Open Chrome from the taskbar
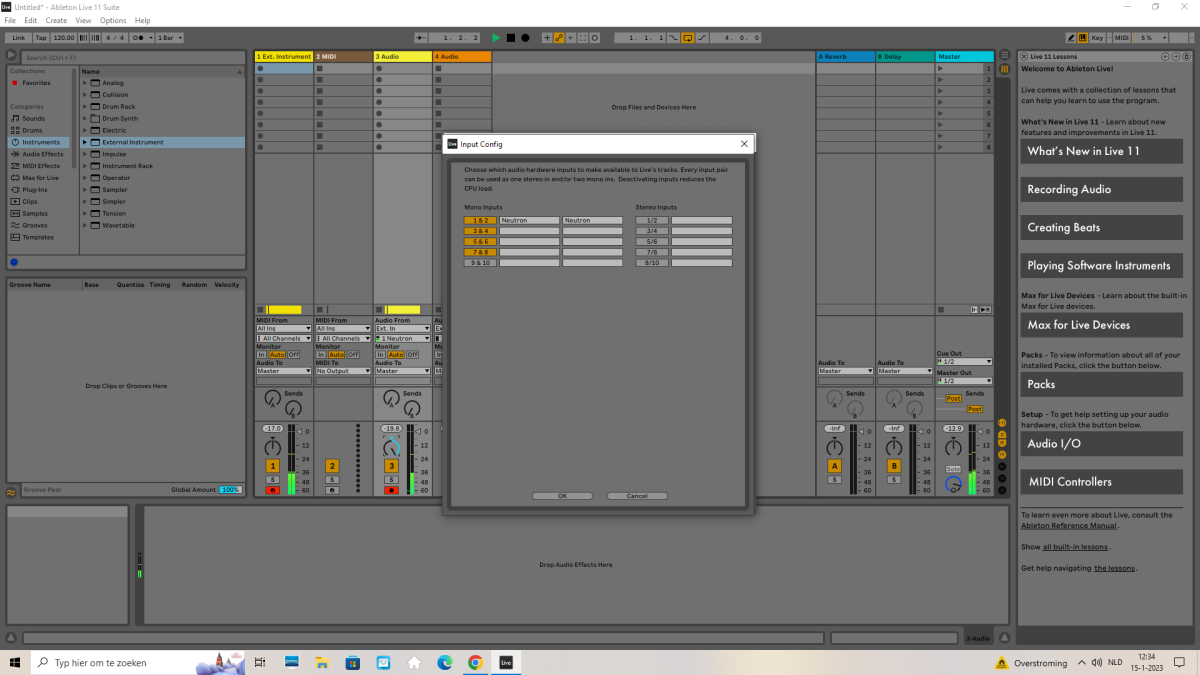Viewport: 1200px width, 675px height. [x=475, y=662]
